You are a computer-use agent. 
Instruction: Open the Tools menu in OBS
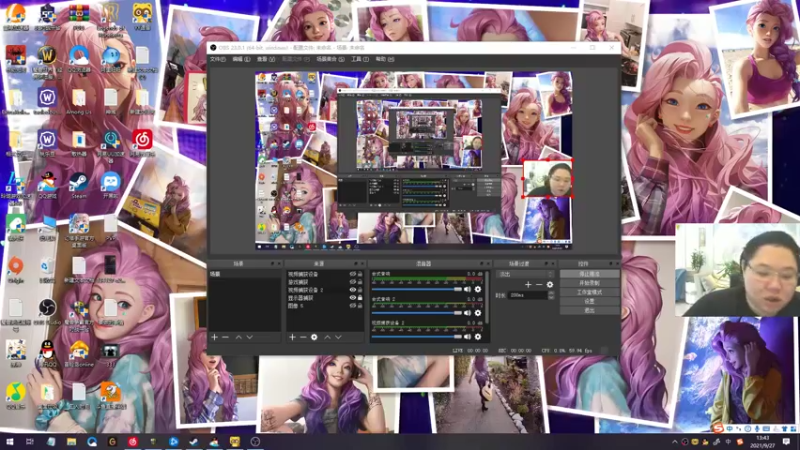pos(359,59)
